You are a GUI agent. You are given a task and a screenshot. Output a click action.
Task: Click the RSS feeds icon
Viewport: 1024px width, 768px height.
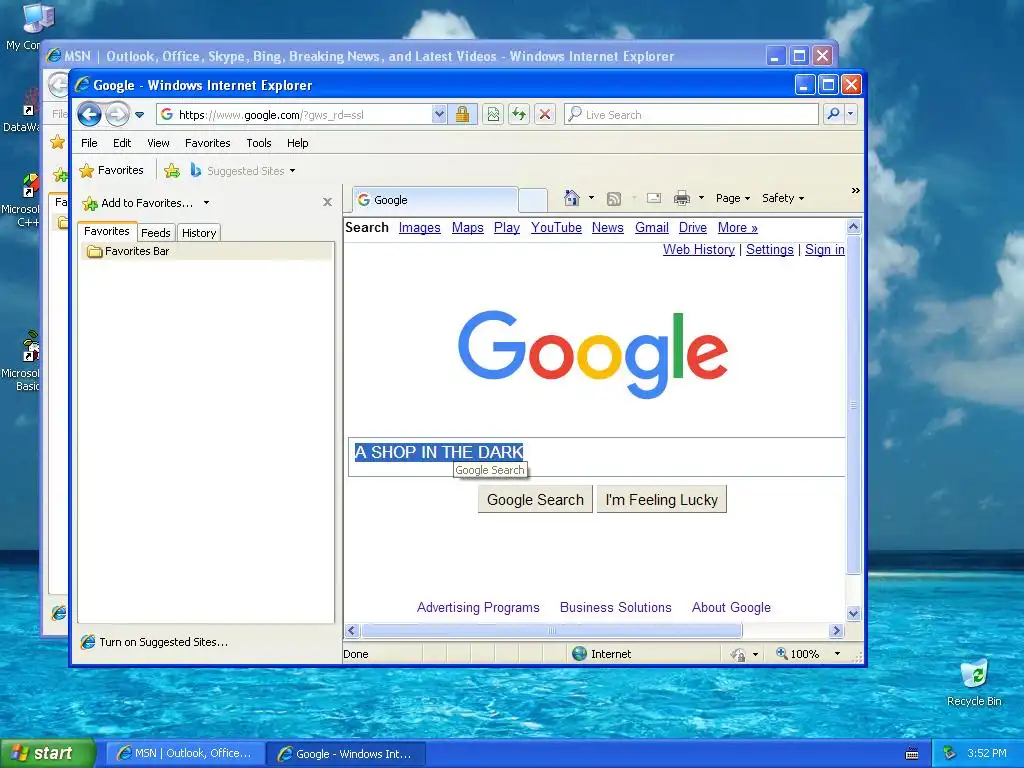(x=614, y=199)
